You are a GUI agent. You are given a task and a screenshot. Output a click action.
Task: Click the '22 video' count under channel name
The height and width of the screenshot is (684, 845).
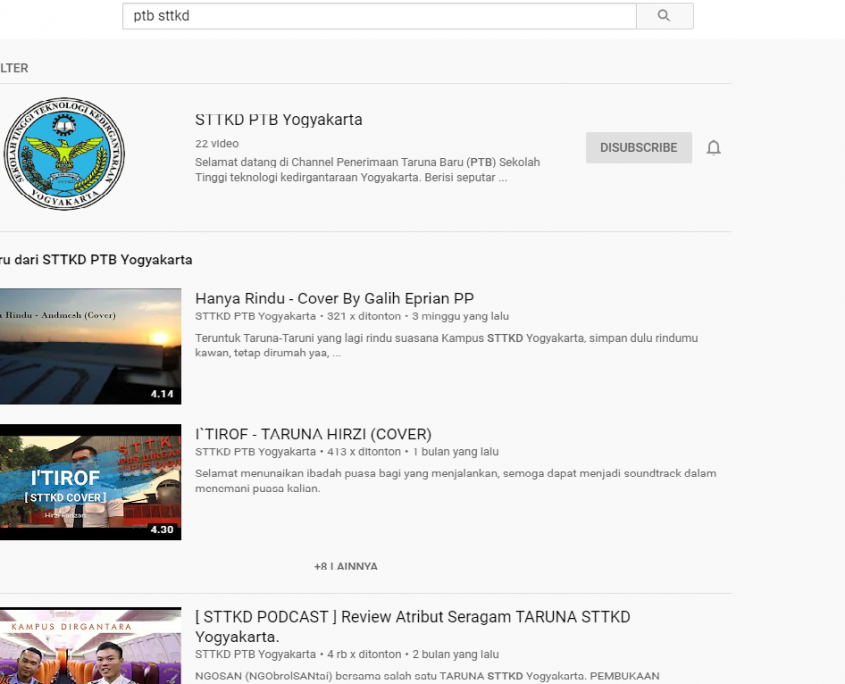click(x=216, y=144)
